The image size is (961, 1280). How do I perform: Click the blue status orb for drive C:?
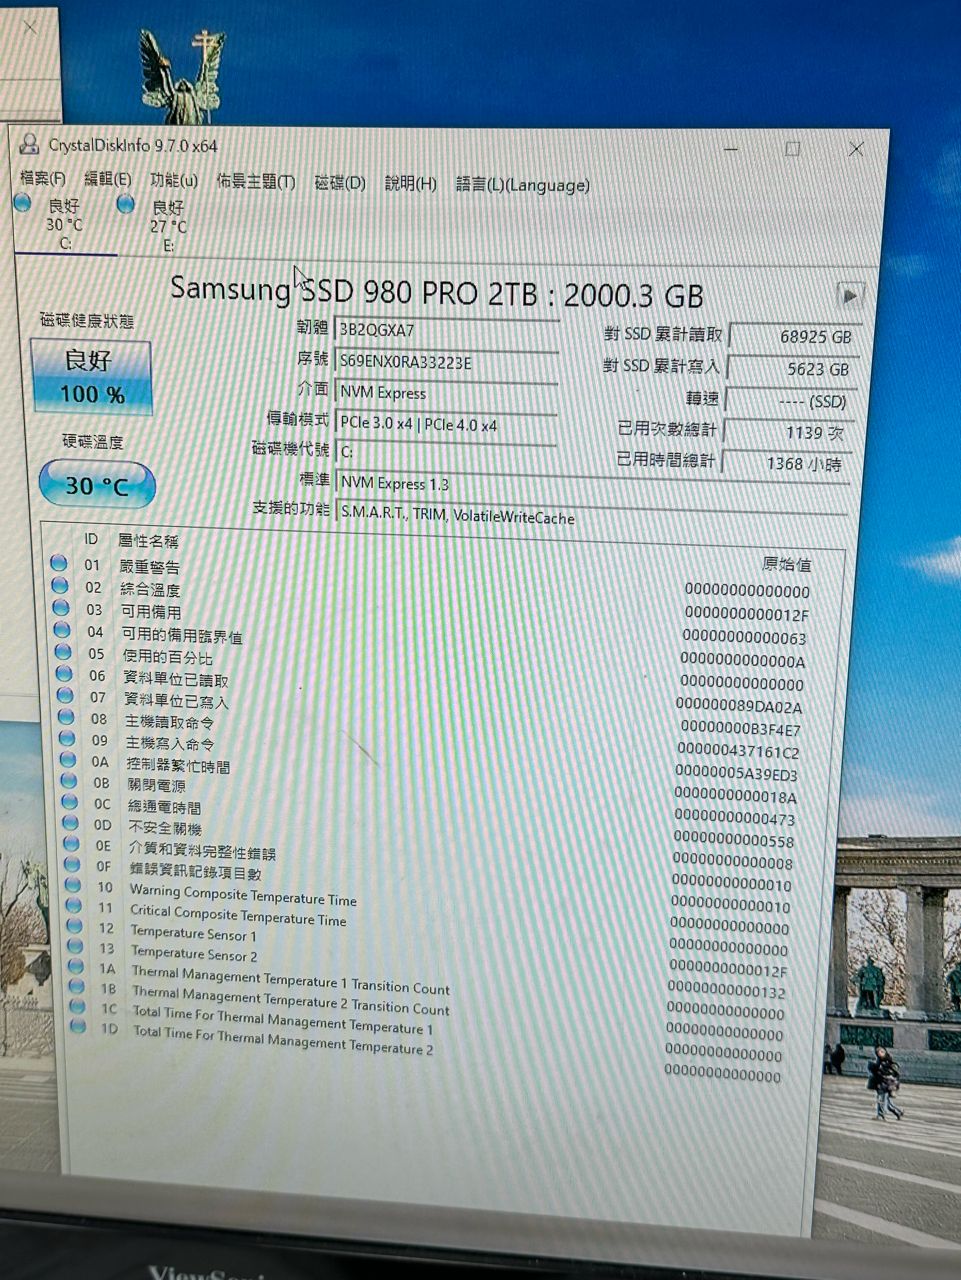[22, 204]
